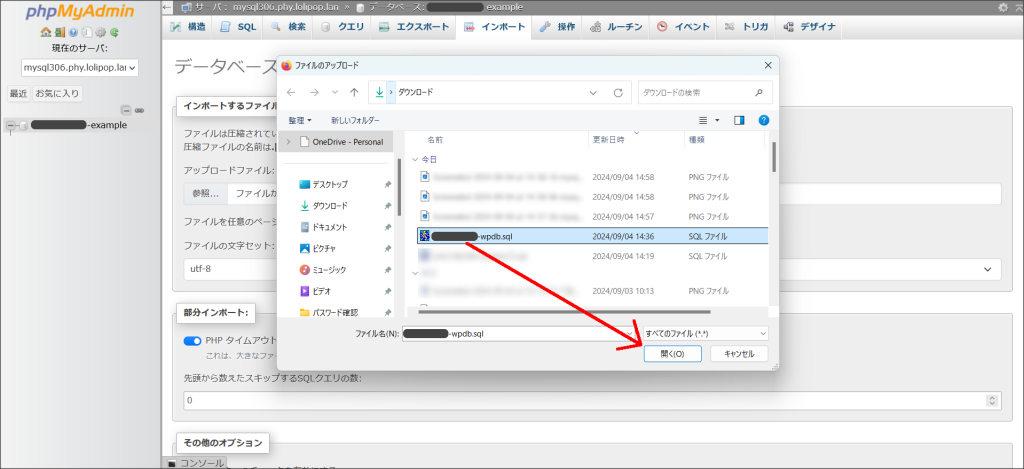Open the ルーチン tab
1024x469 pixels.
(x=616, y=27)
